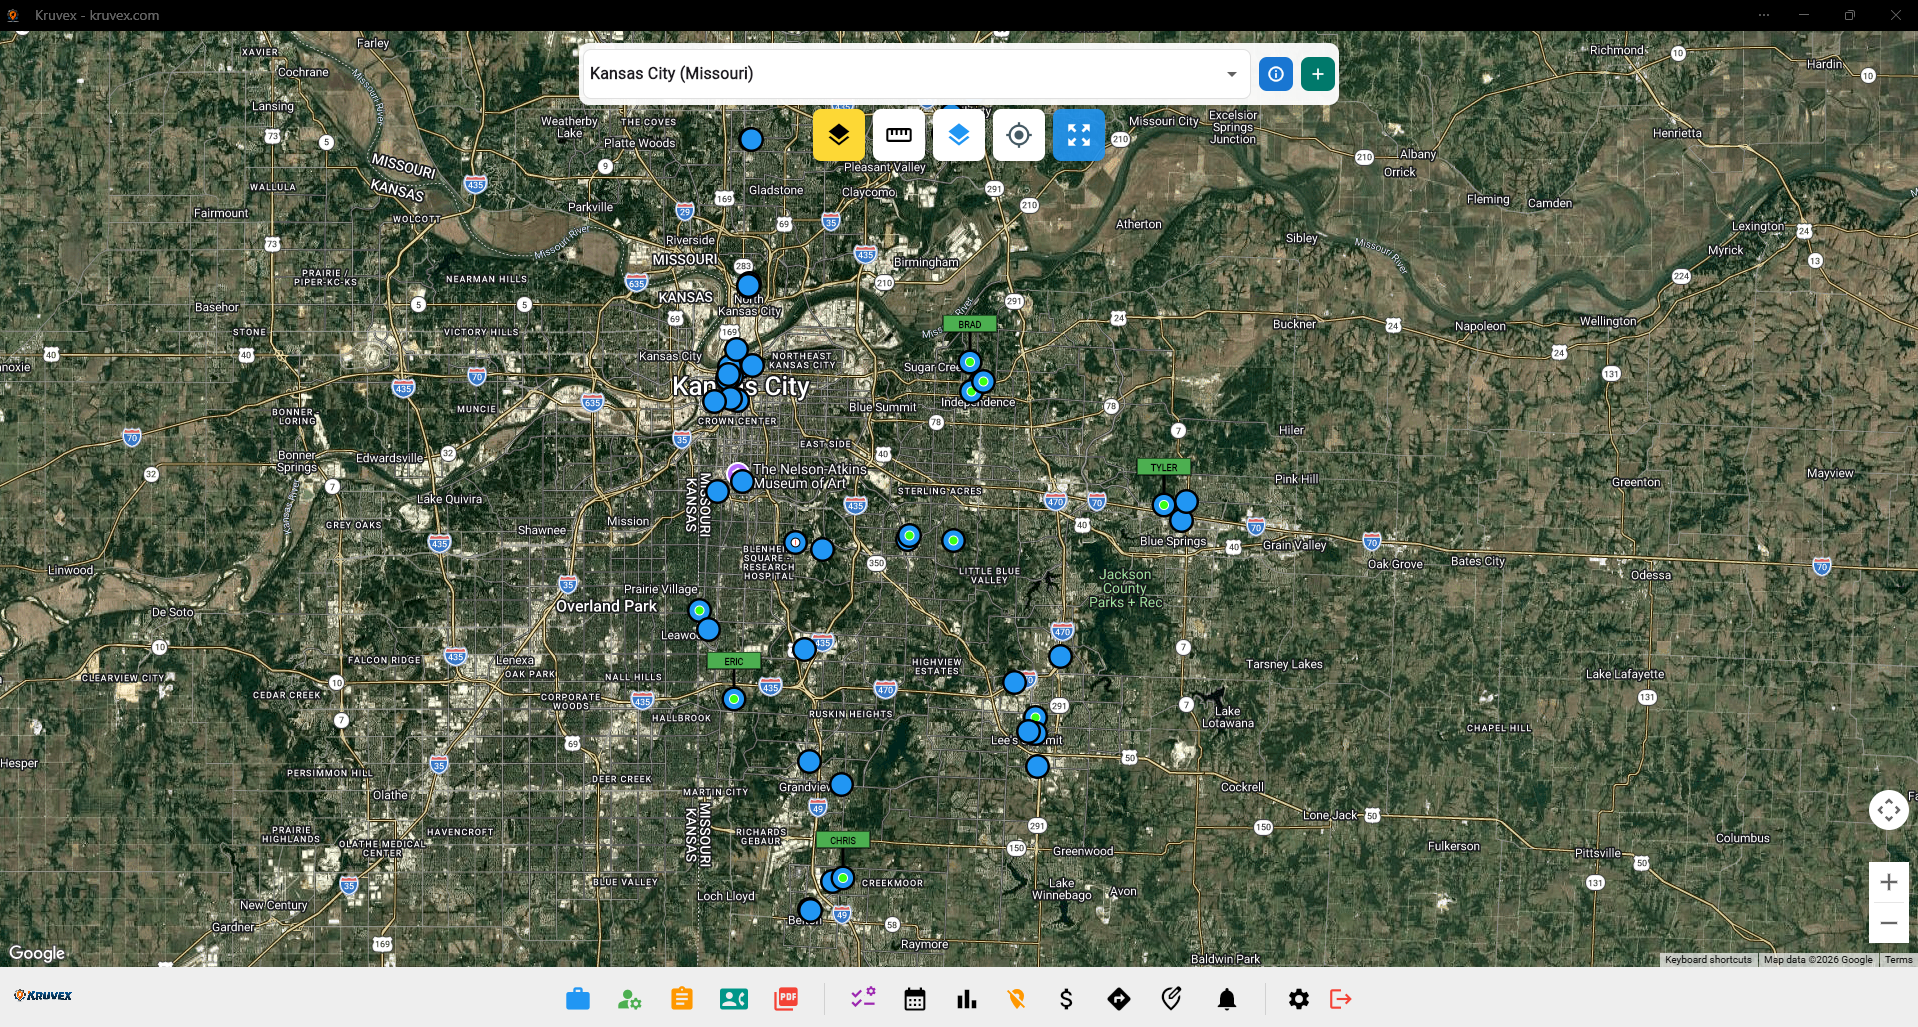1918x1027 pixels.
Task: Zoom in the map with plus button
Action: click(1889, 882)
